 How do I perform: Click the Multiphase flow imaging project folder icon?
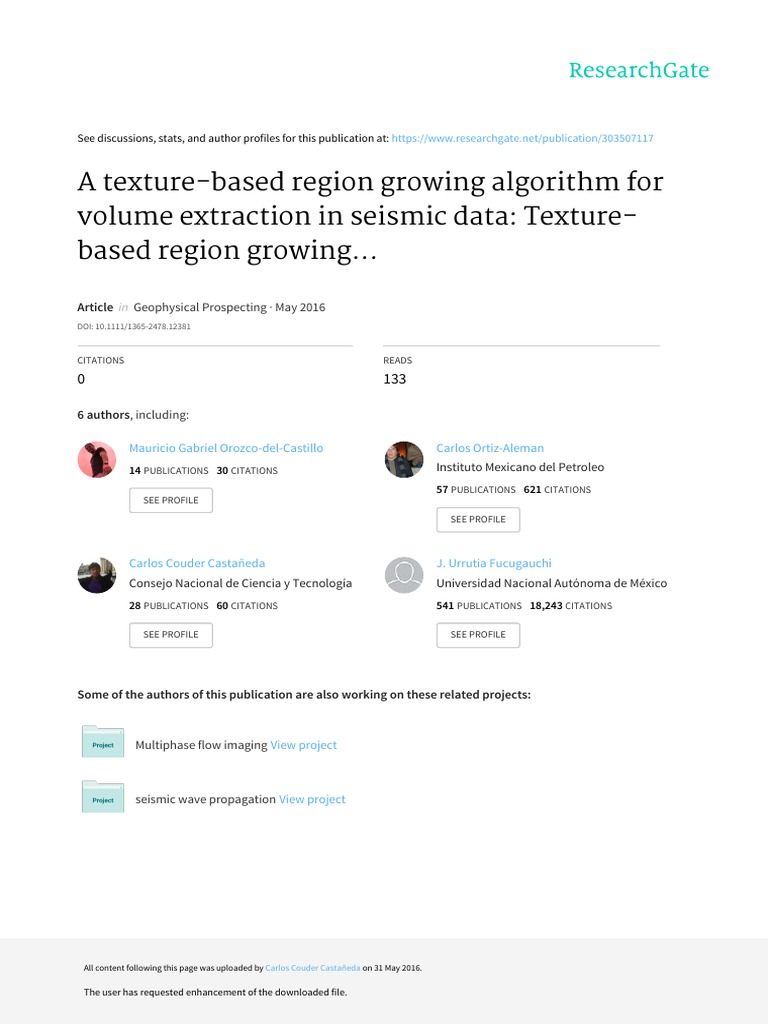click(103, 741)
